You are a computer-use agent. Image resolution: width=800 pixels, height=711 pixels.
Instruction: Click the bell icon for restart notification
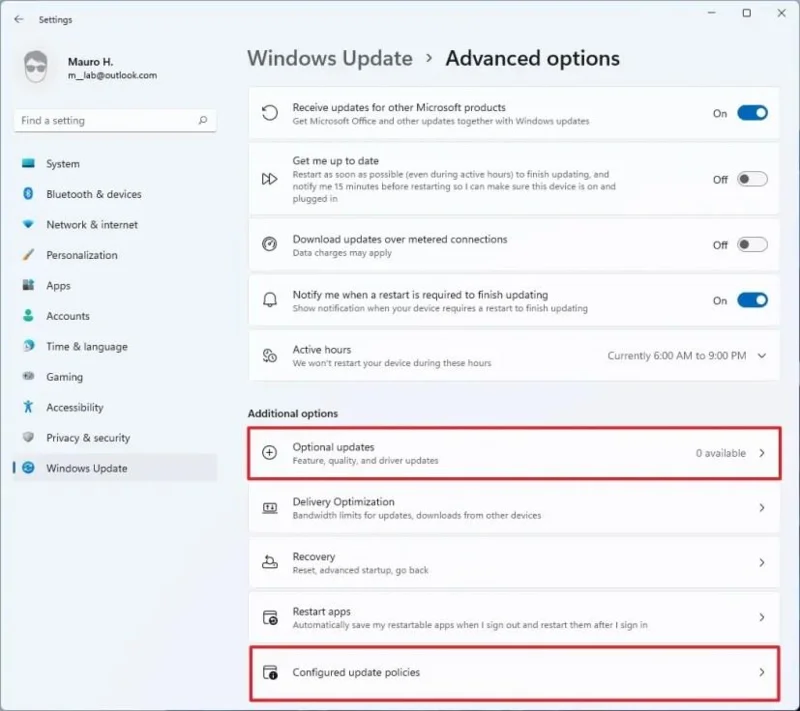tap(269, 300)
